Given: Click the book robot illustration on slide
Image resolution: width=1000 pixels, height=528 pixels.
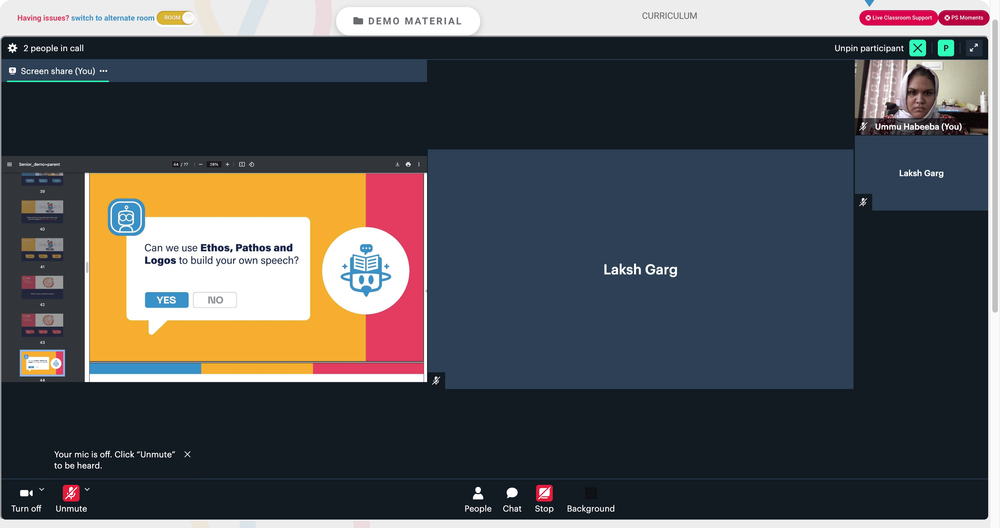Looking at the screenshot, I should (365, 270).
